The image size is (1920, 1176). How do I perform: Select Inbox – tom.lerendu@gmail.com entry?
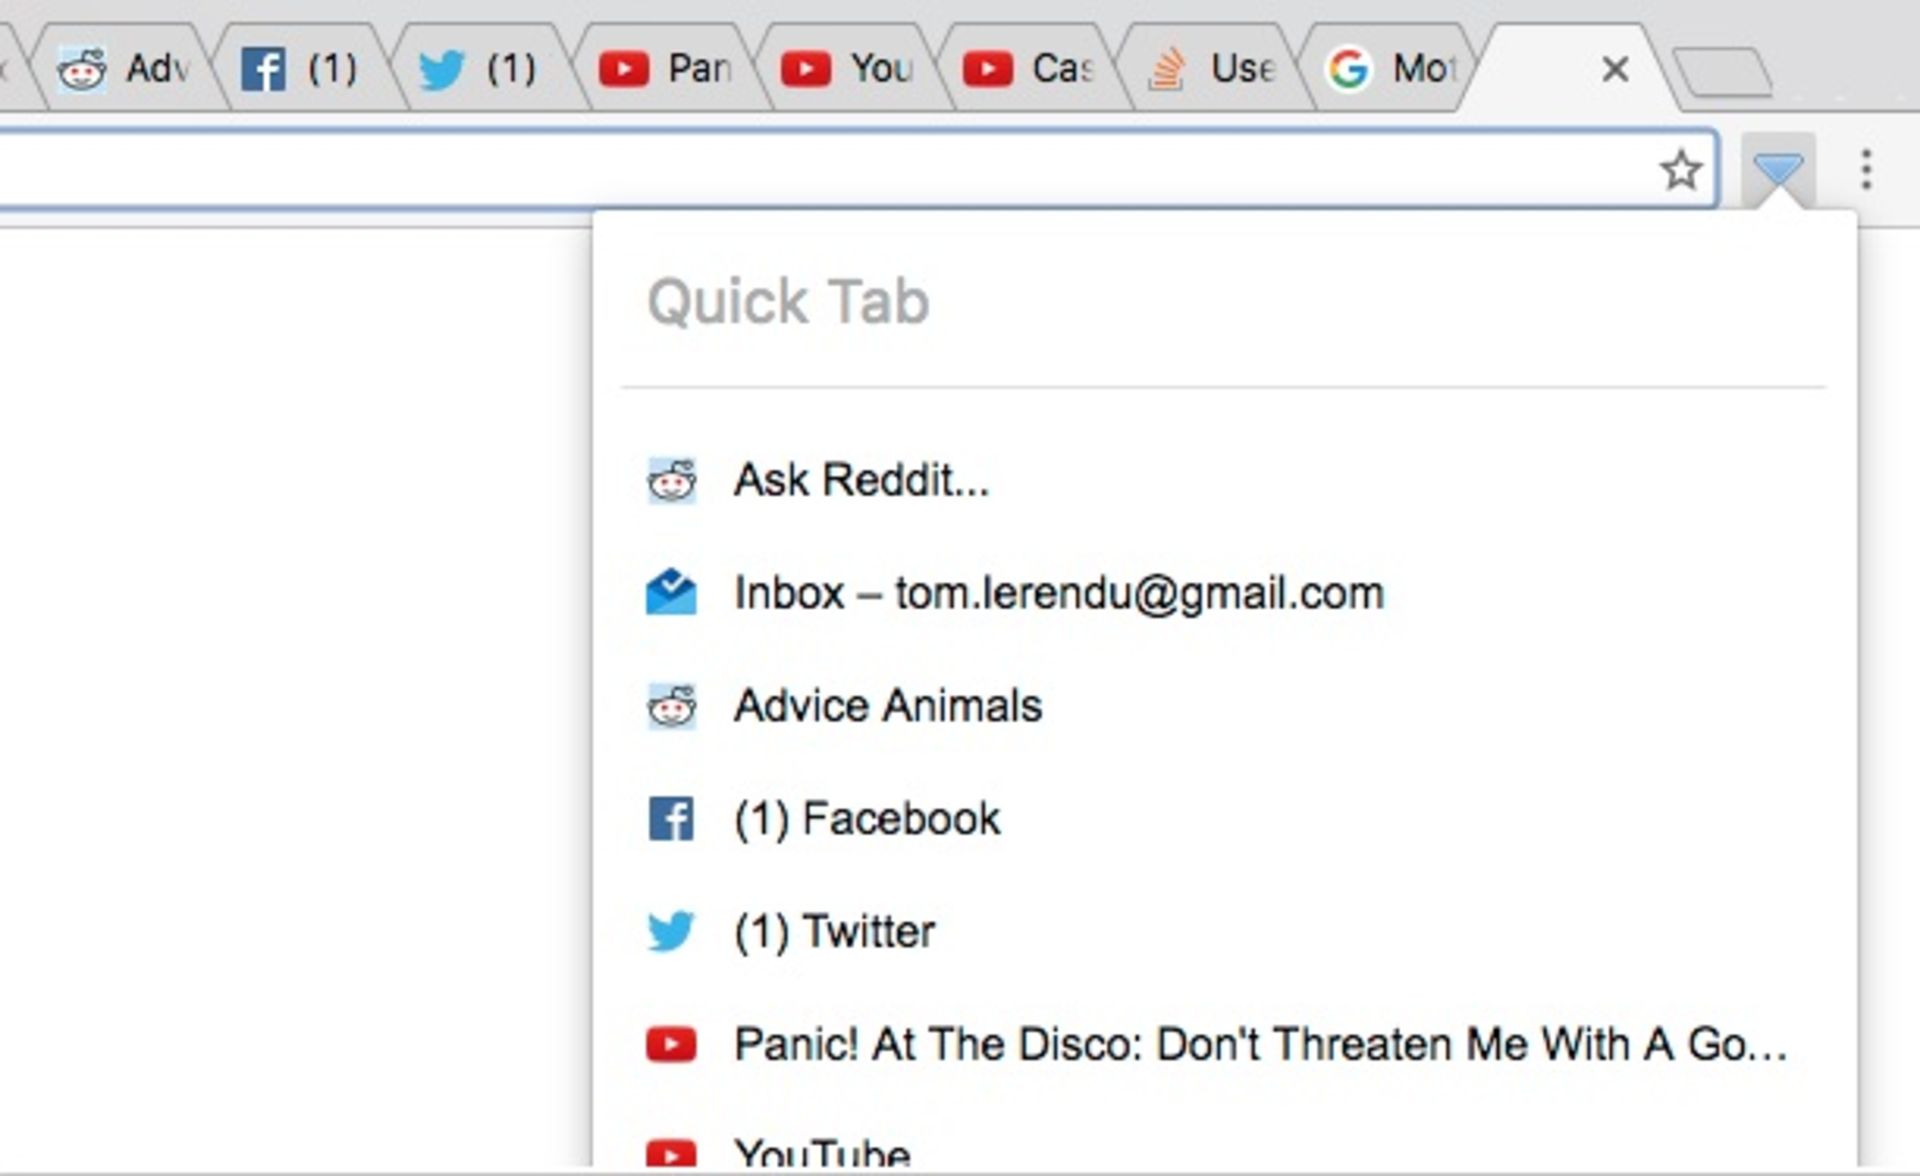coord(1223,593)
